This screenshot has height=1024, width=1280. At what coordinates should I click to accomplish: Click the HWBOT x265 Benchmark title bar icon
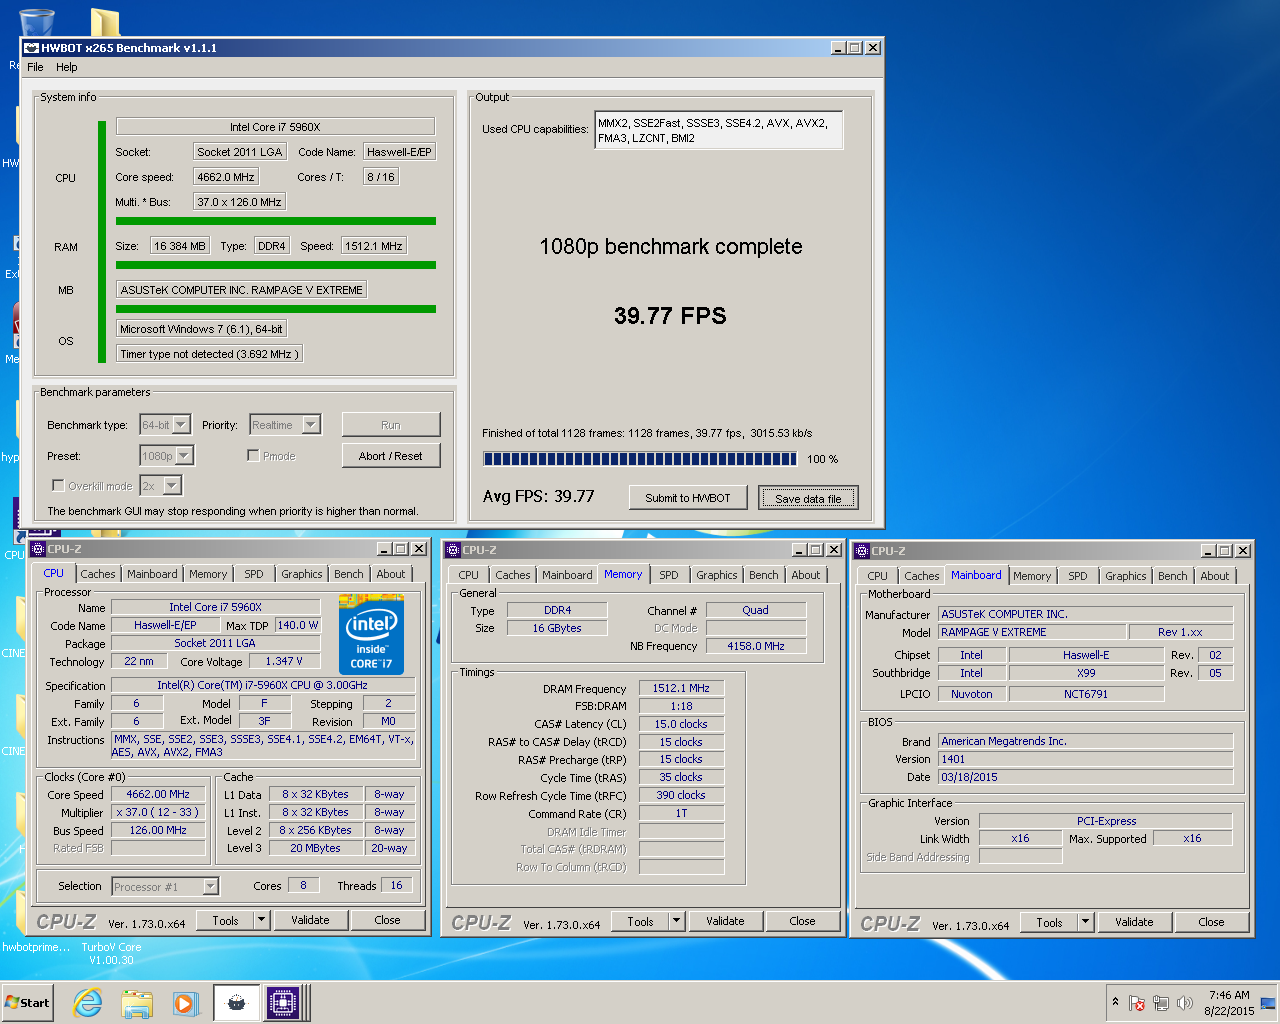31,48
